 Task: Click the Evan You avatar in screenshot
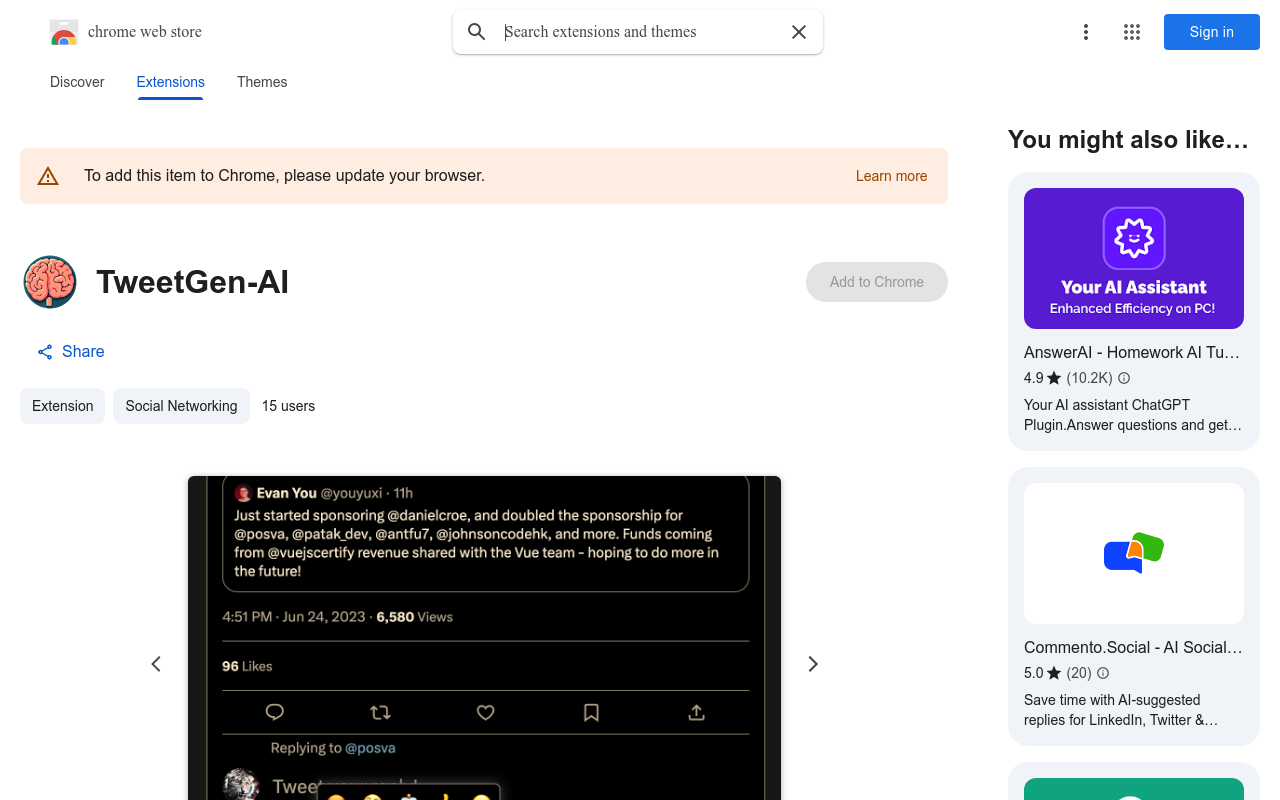coord(243,493)
